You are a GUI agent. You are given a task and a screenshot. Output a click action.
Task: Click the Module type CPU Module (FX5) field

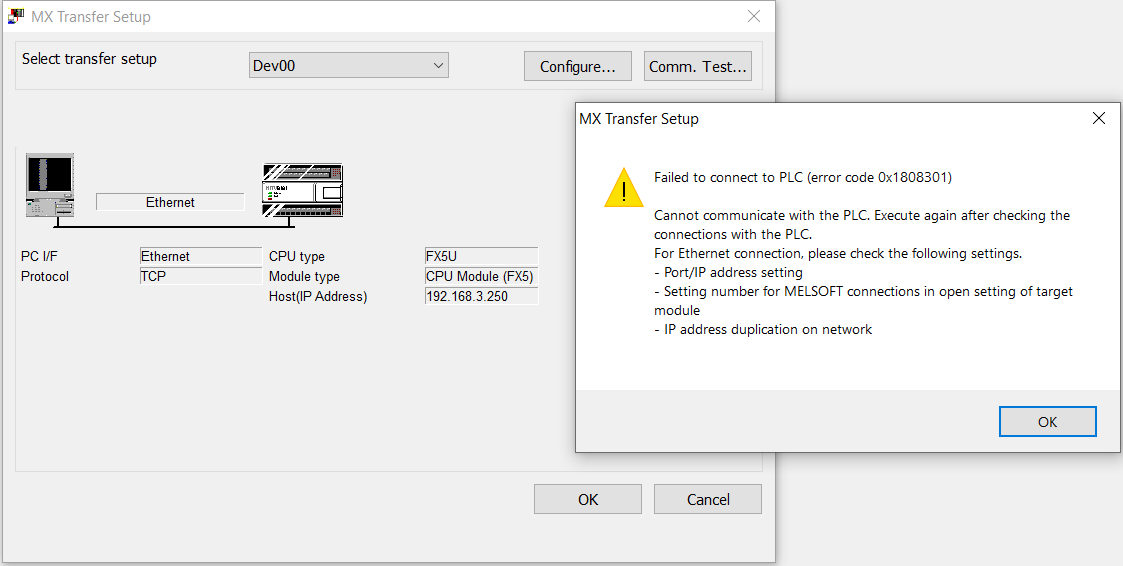(x=481, y=277)
